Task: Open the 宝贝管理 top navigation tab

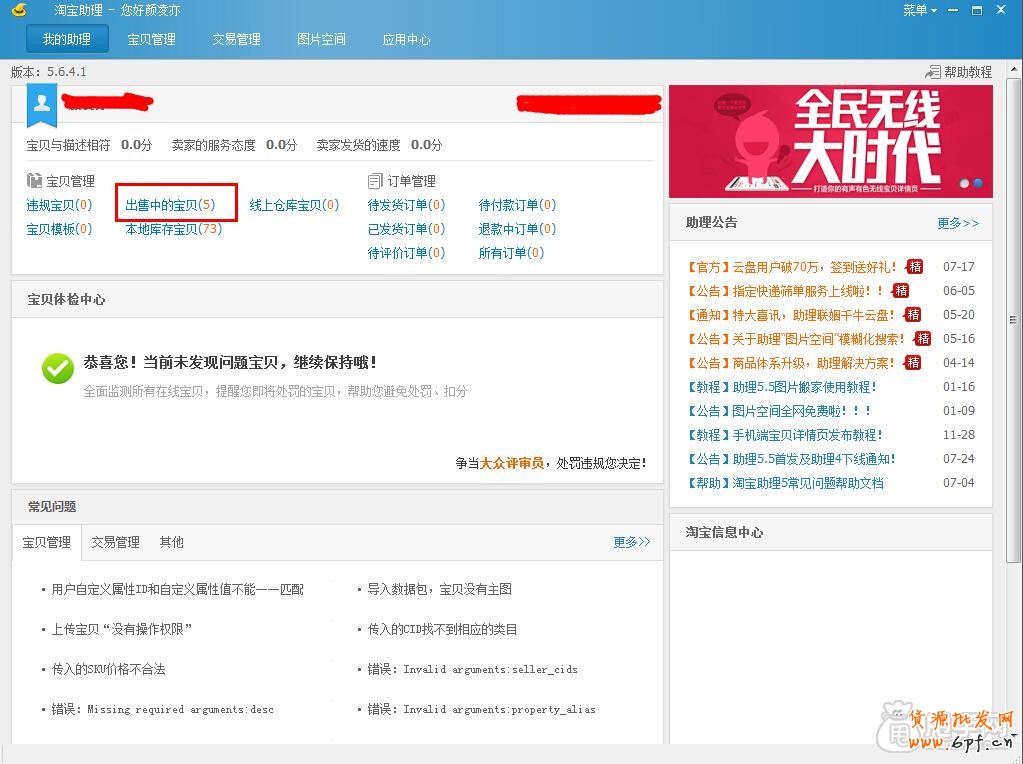Action: (151, 39)
